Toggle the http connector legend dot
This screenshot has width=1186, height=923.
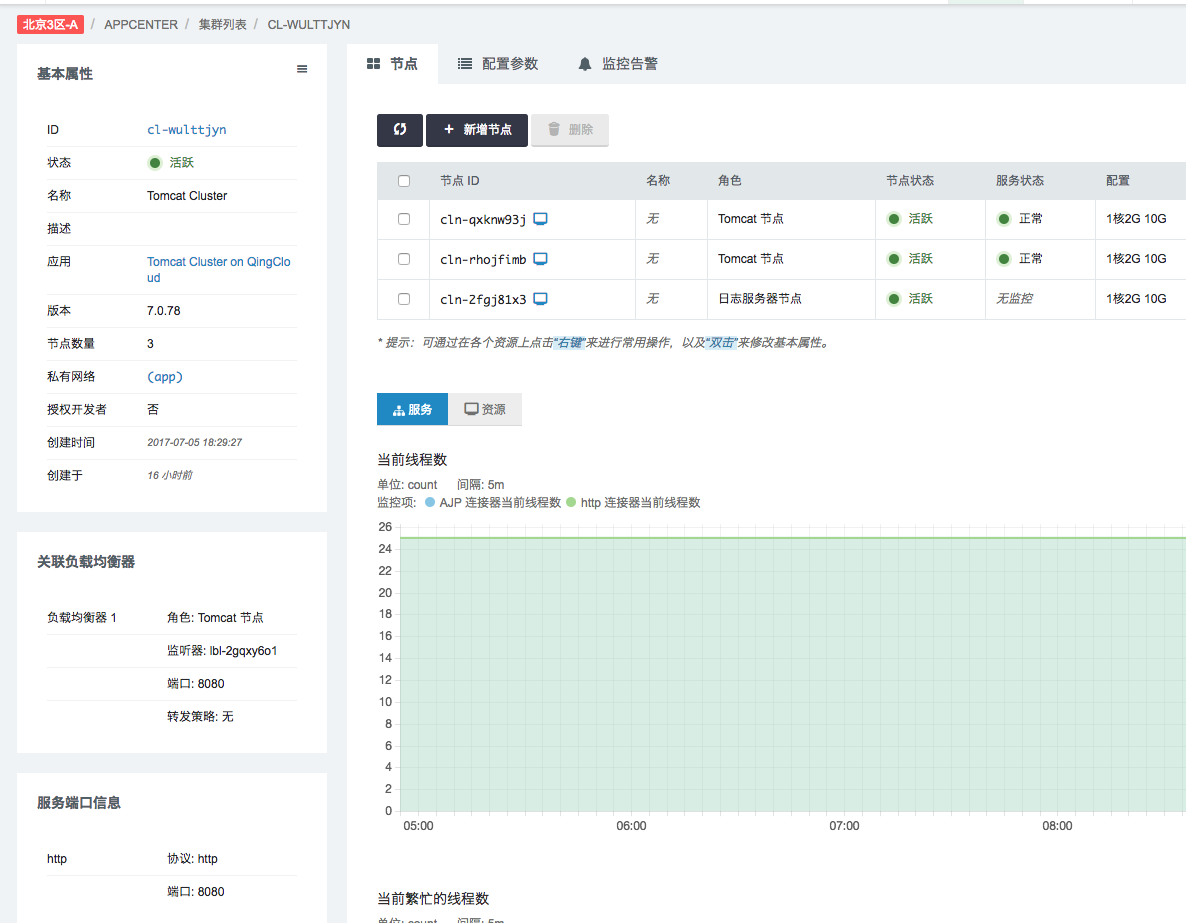(571, 502)
